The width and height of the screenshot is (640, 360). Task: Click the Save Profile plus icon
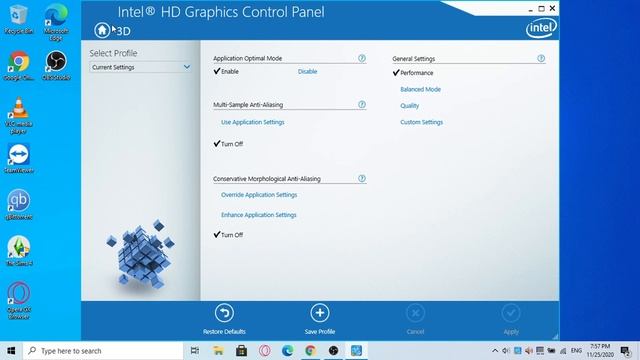320,313
